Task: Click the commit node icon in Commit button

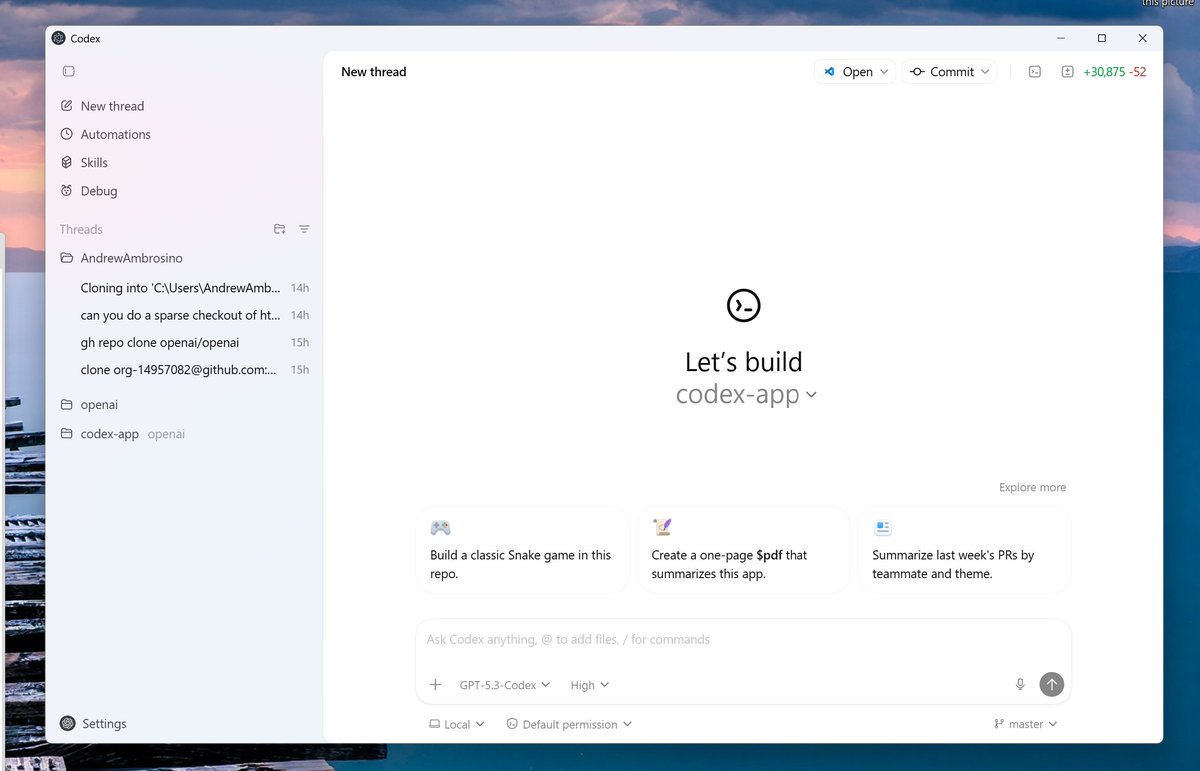Action: point(917,72)
